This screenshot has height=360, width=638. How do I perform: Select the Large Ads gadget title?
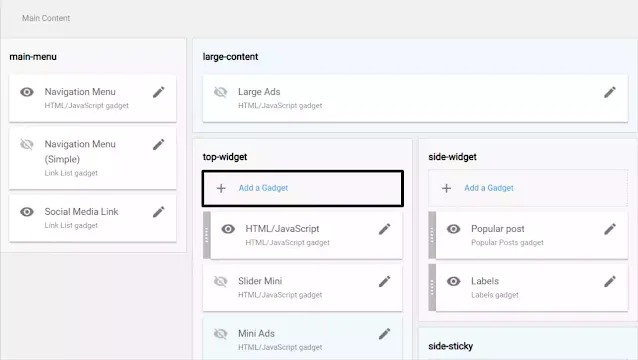[x=259, y=92]
